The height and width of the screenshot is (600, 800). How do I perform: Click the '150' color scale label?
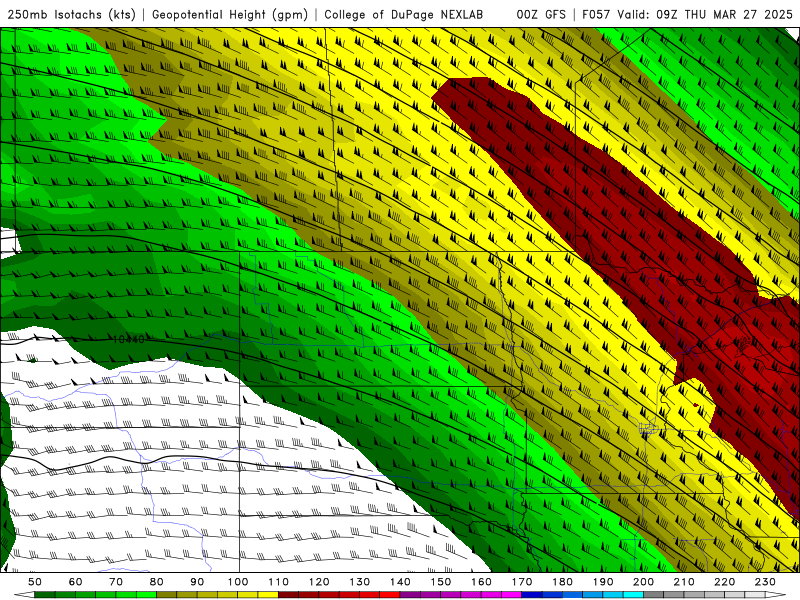(441, 582)
